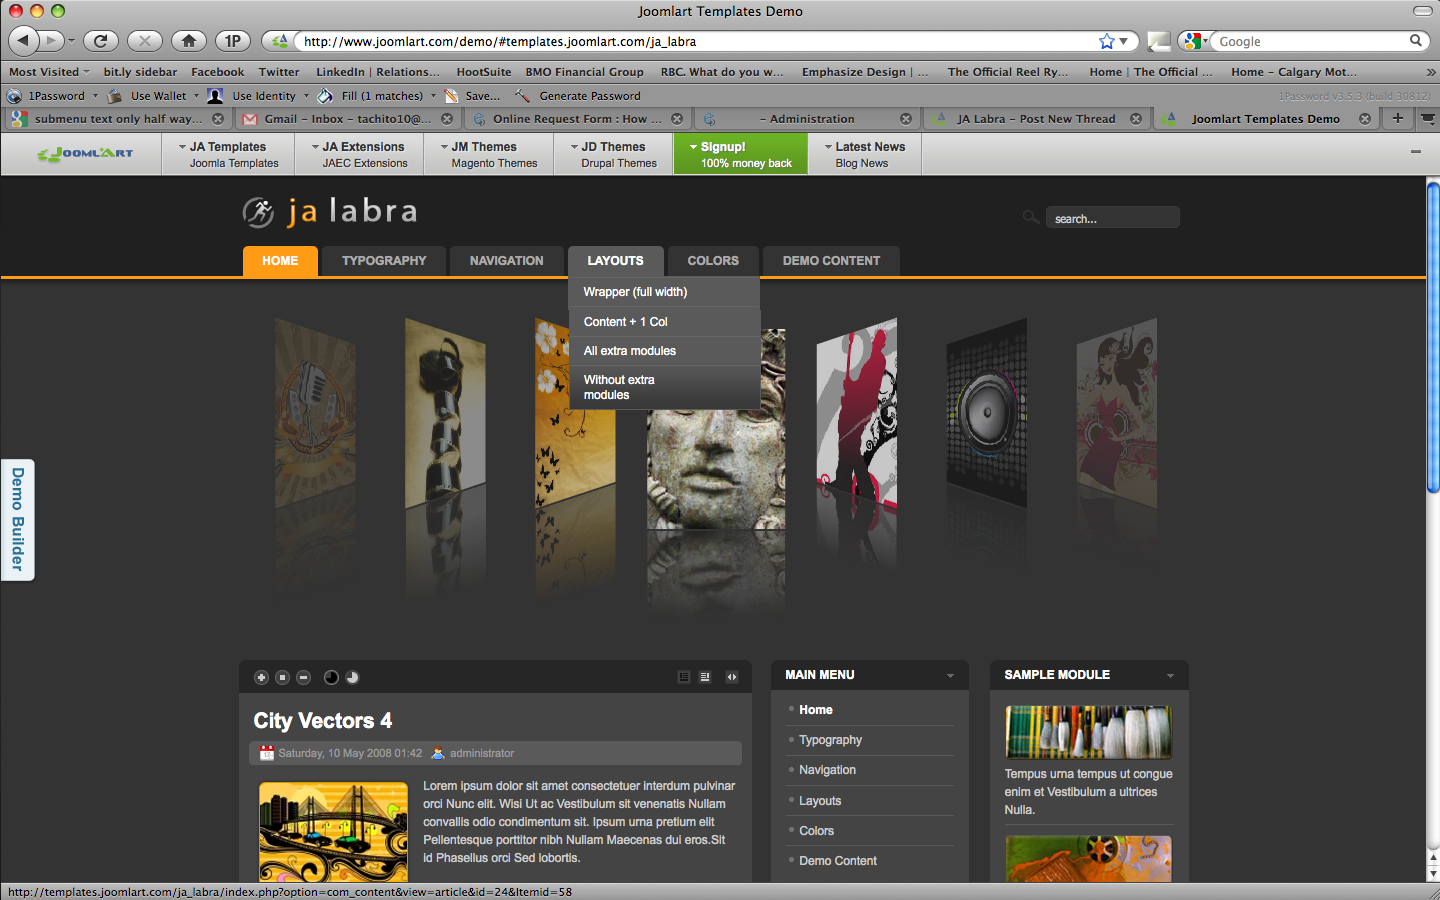Click the light three-quarter circle icon
The height and width of the screenshot is (900, 1440).
[x=352, y=678]
